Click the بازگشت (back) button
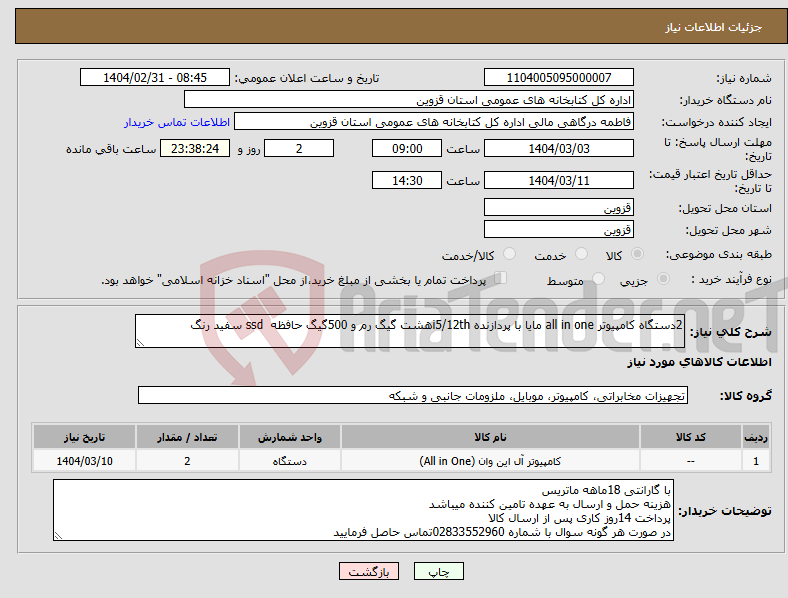 pos(369,571)
